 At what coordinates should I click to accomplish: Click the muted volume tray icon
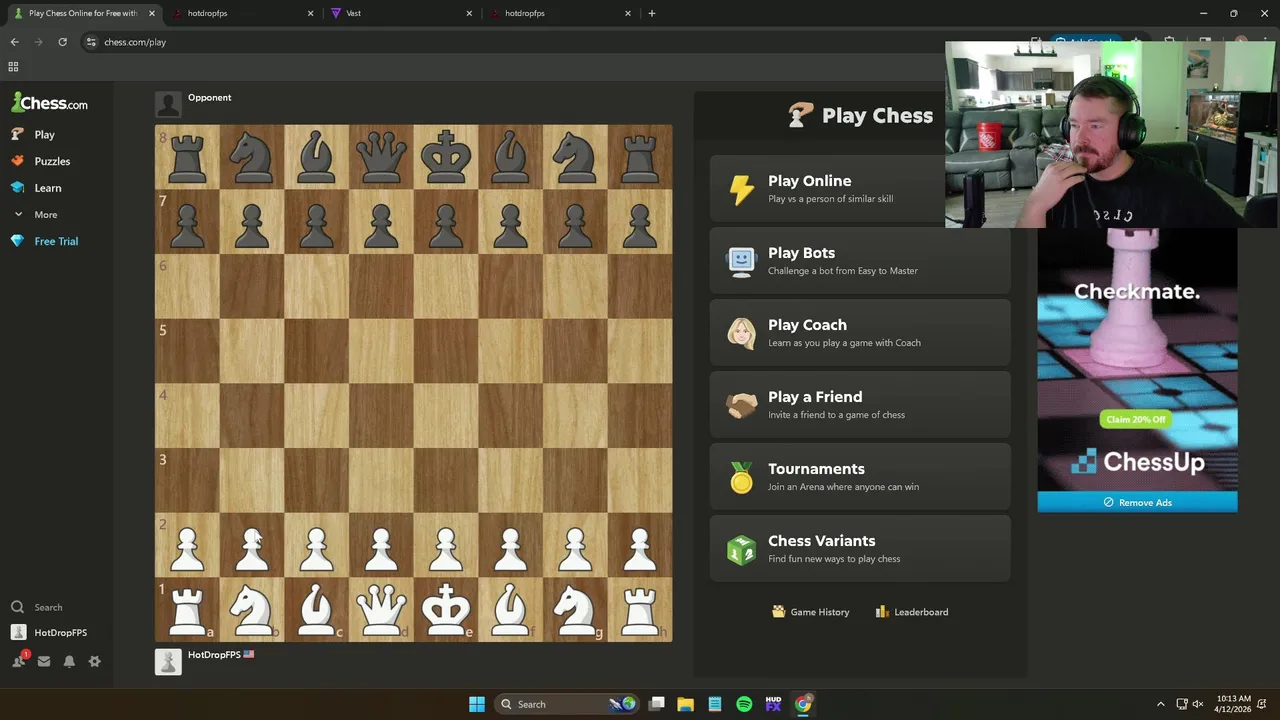1197,704
